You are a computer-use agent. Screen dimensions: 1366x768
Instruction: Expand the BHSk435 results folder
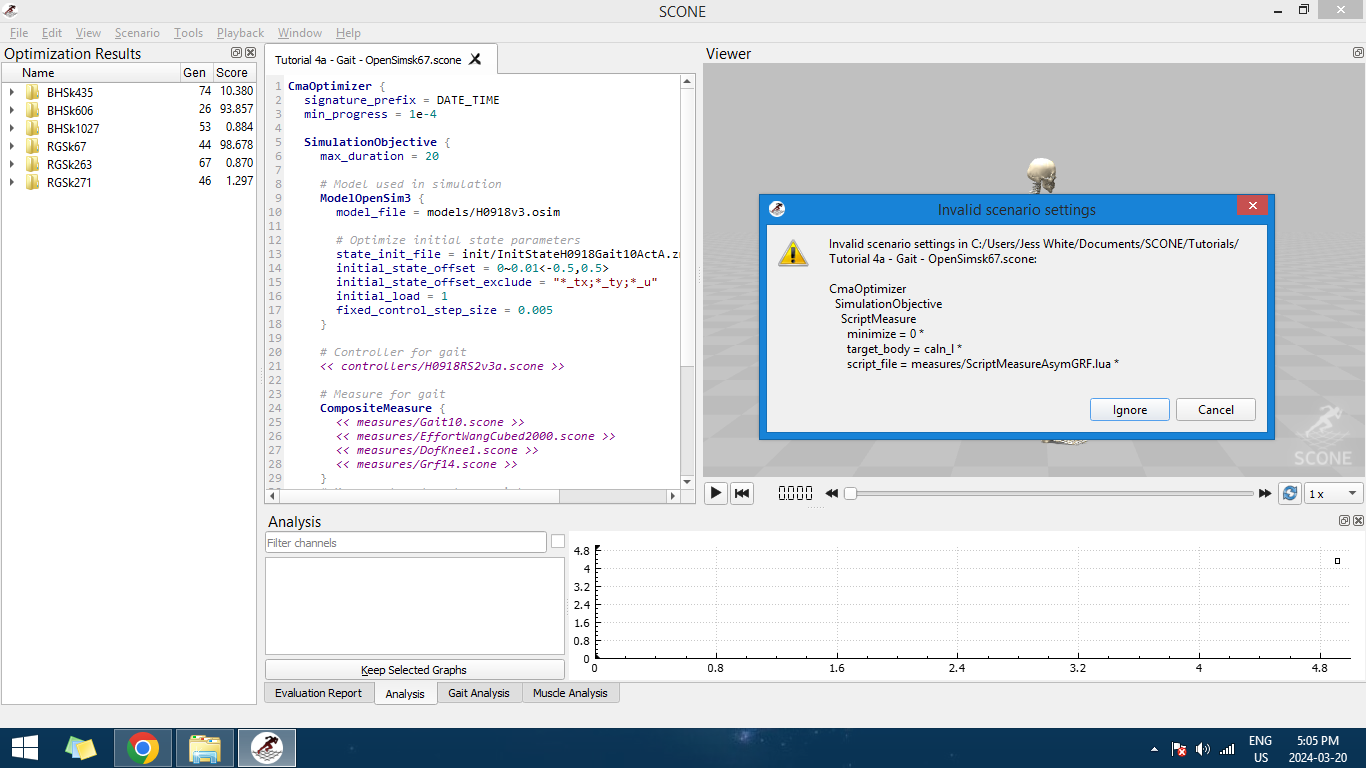coord(12,92)
